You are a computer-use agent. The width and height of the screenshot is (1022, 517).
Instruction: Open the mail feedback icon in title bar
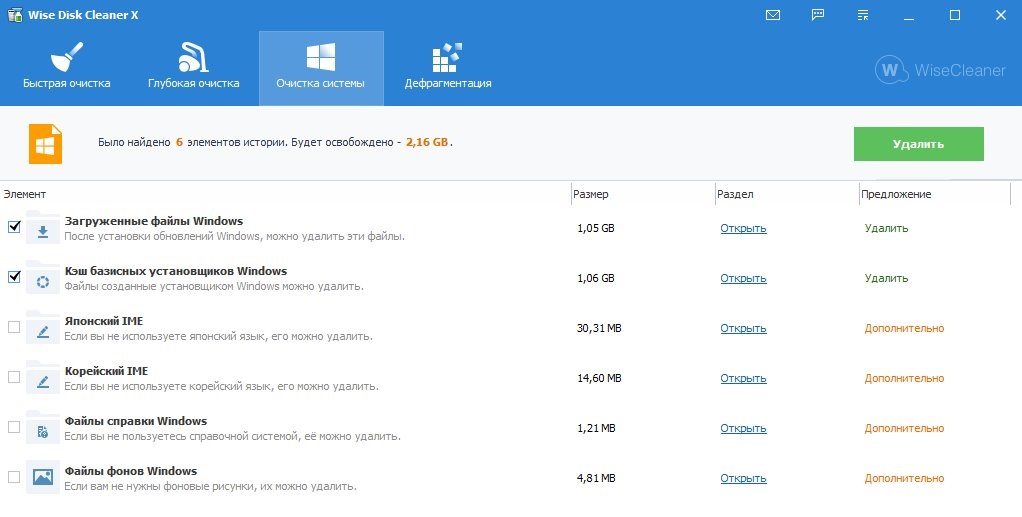[773, 15]
